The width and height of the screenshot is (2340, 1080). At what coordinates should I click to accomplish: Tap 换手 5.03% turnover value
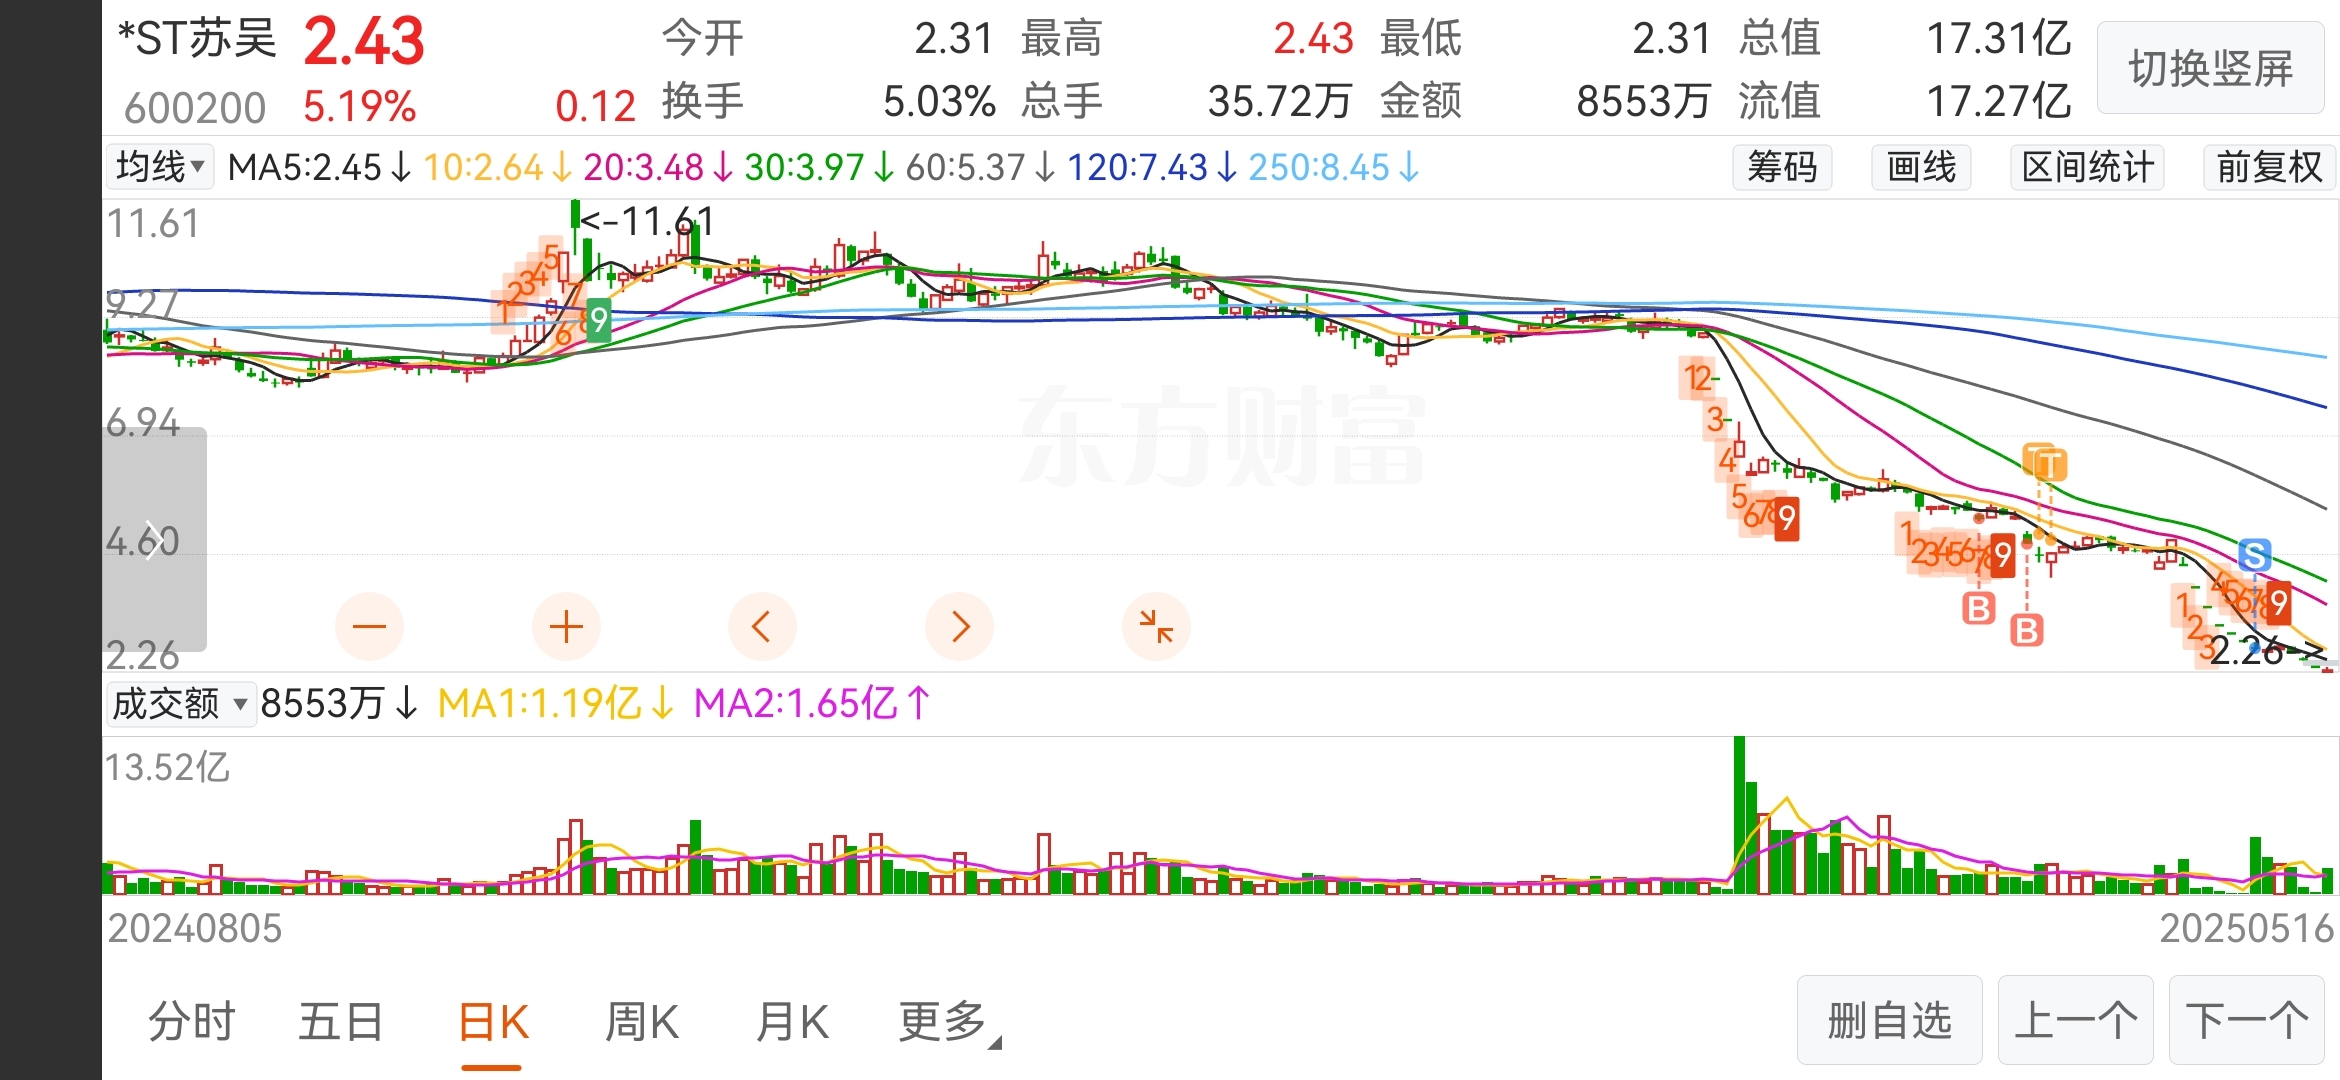click(939, 101)
